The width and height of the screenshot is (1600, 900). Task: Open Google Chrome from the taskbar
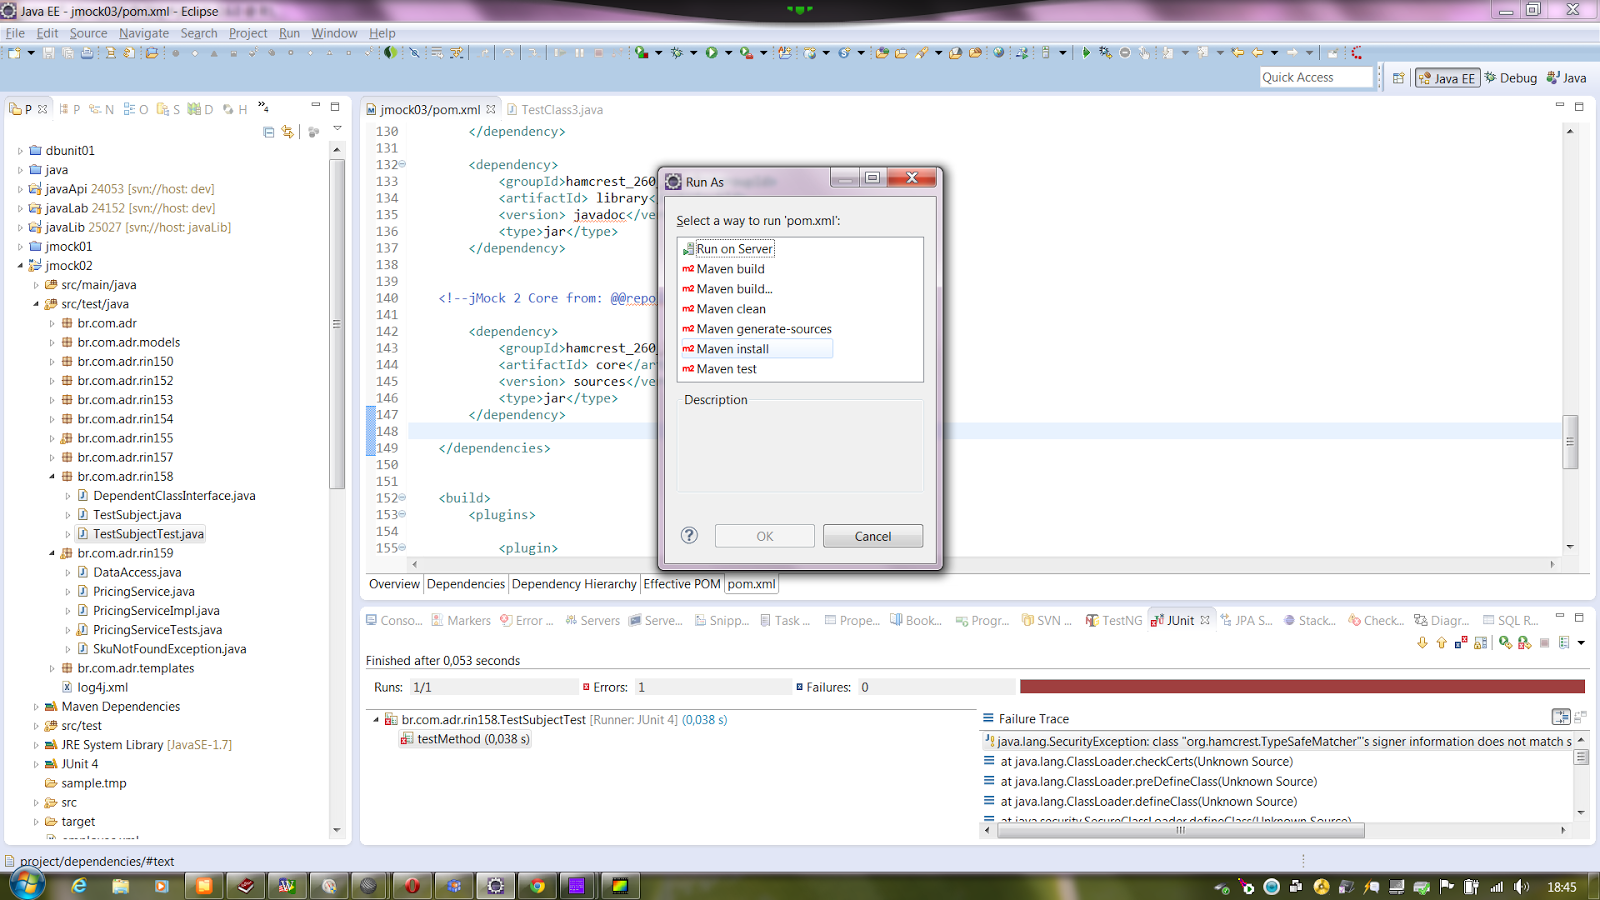click(537, 886)
